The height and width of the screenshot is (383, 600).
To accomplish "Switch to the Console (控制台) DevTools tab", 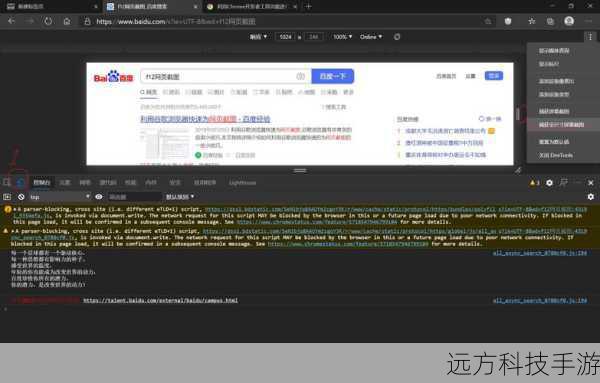I will [42, 183].
